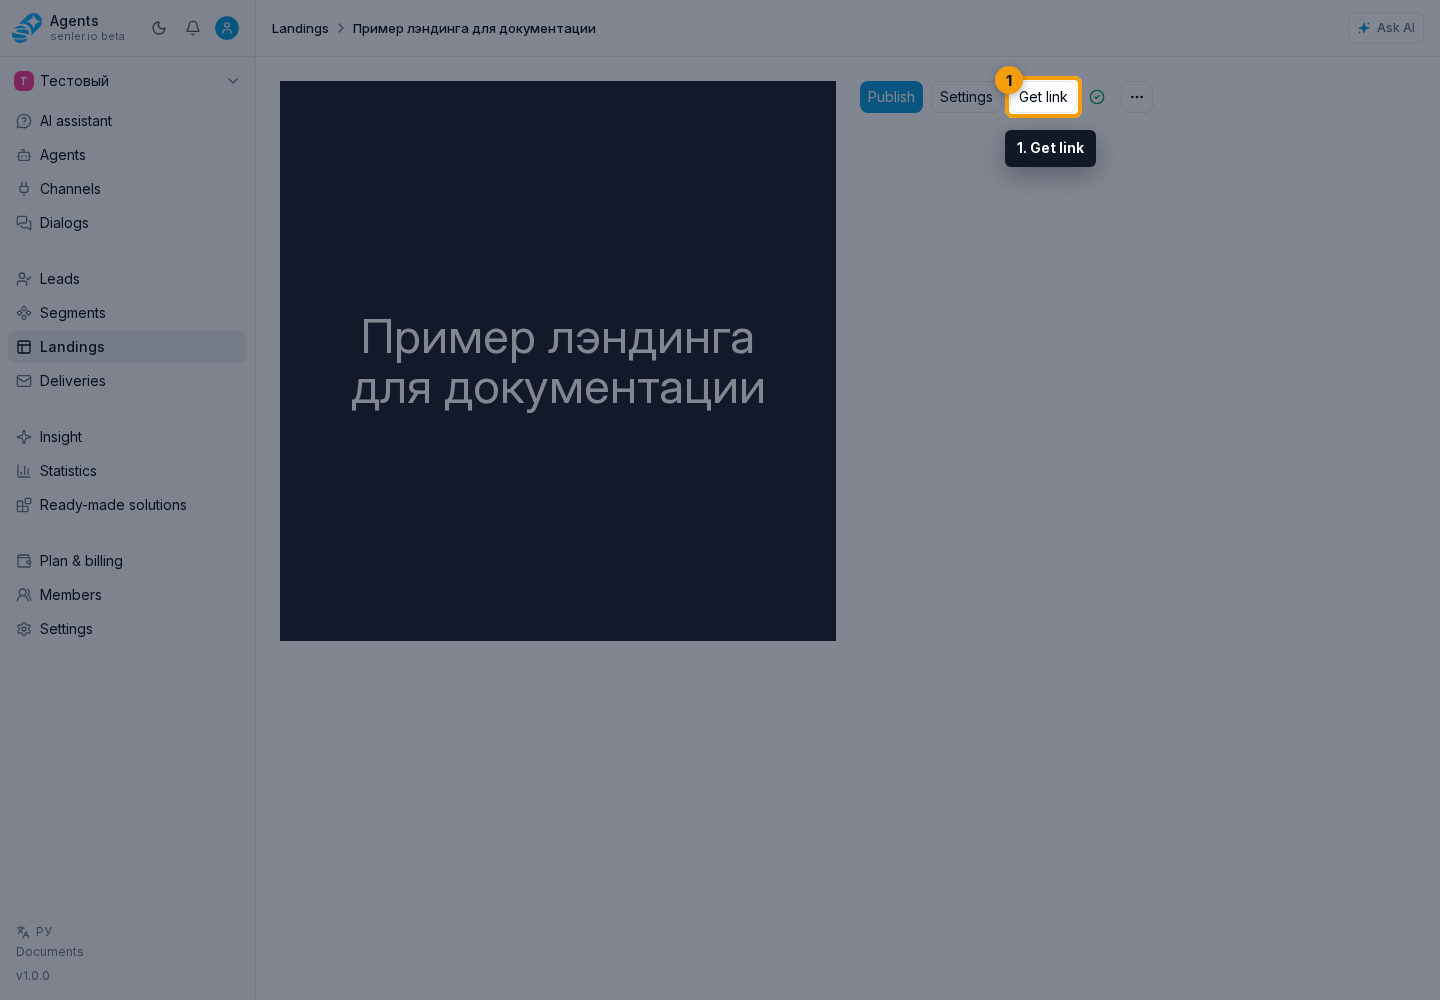Open Plan & billing

click(x=127, y=561)
